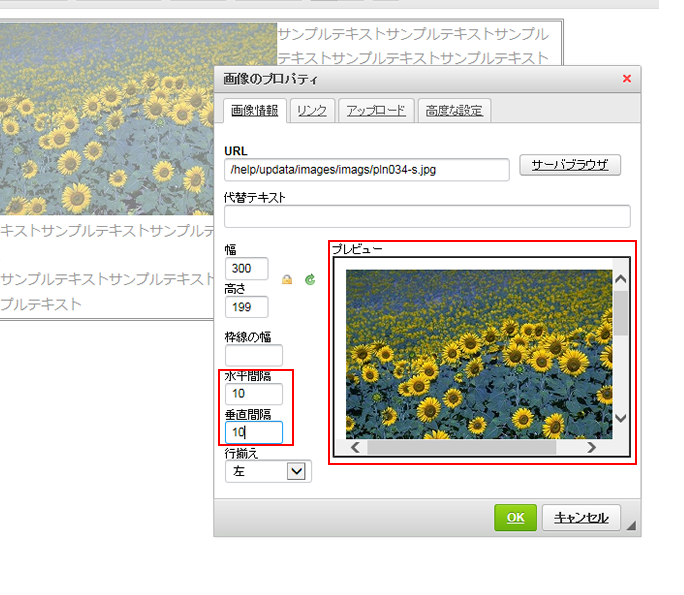Image resolution: width=684 pixels, height=595 pixels.
Task: Click the preview scroll left arrow
Action: point(356,448)
